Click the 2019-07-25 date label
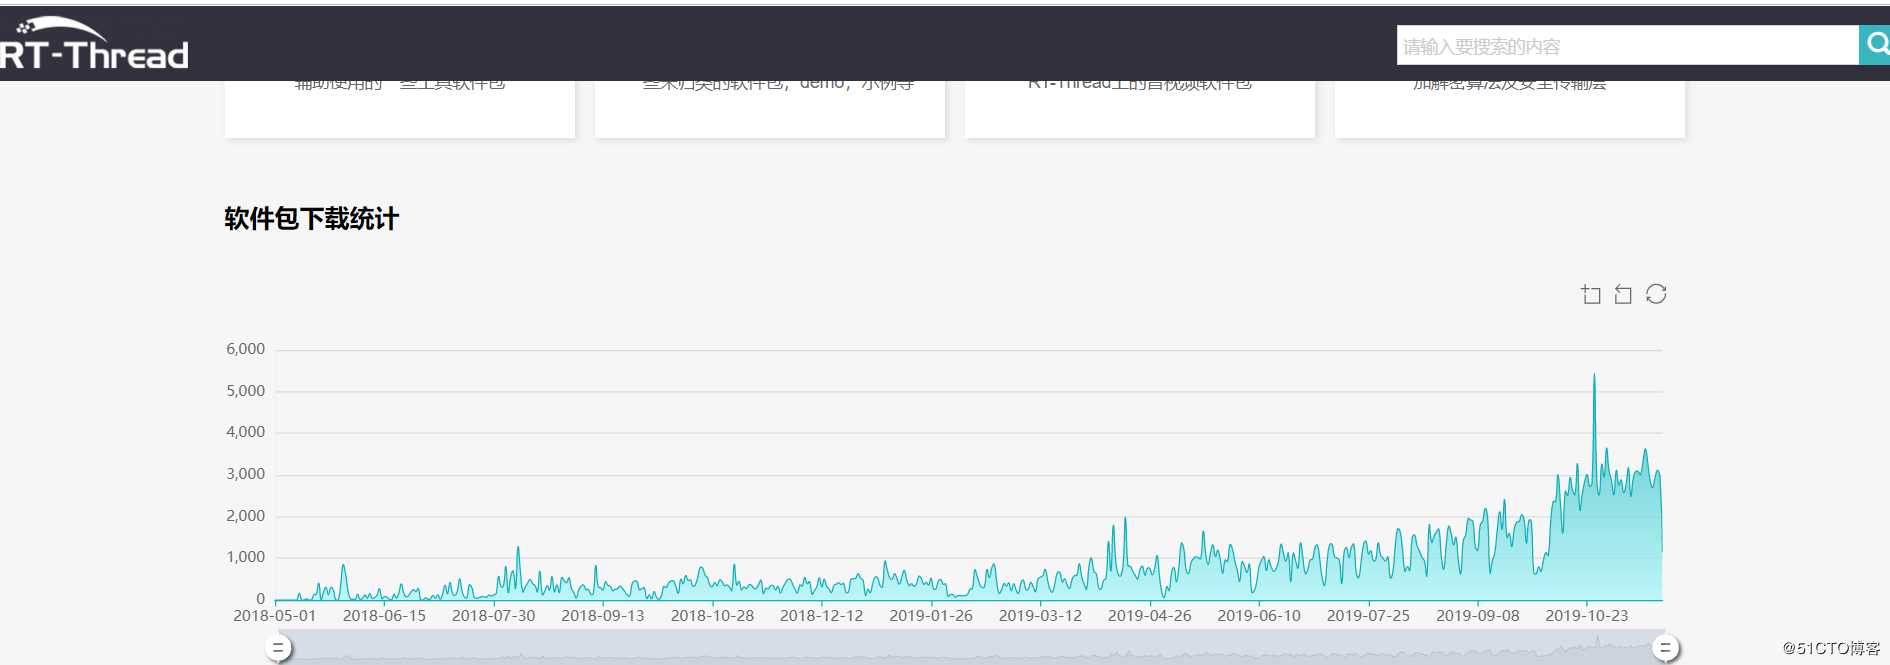Screen dimensions: 1890x665 (x=1368, y=616)
